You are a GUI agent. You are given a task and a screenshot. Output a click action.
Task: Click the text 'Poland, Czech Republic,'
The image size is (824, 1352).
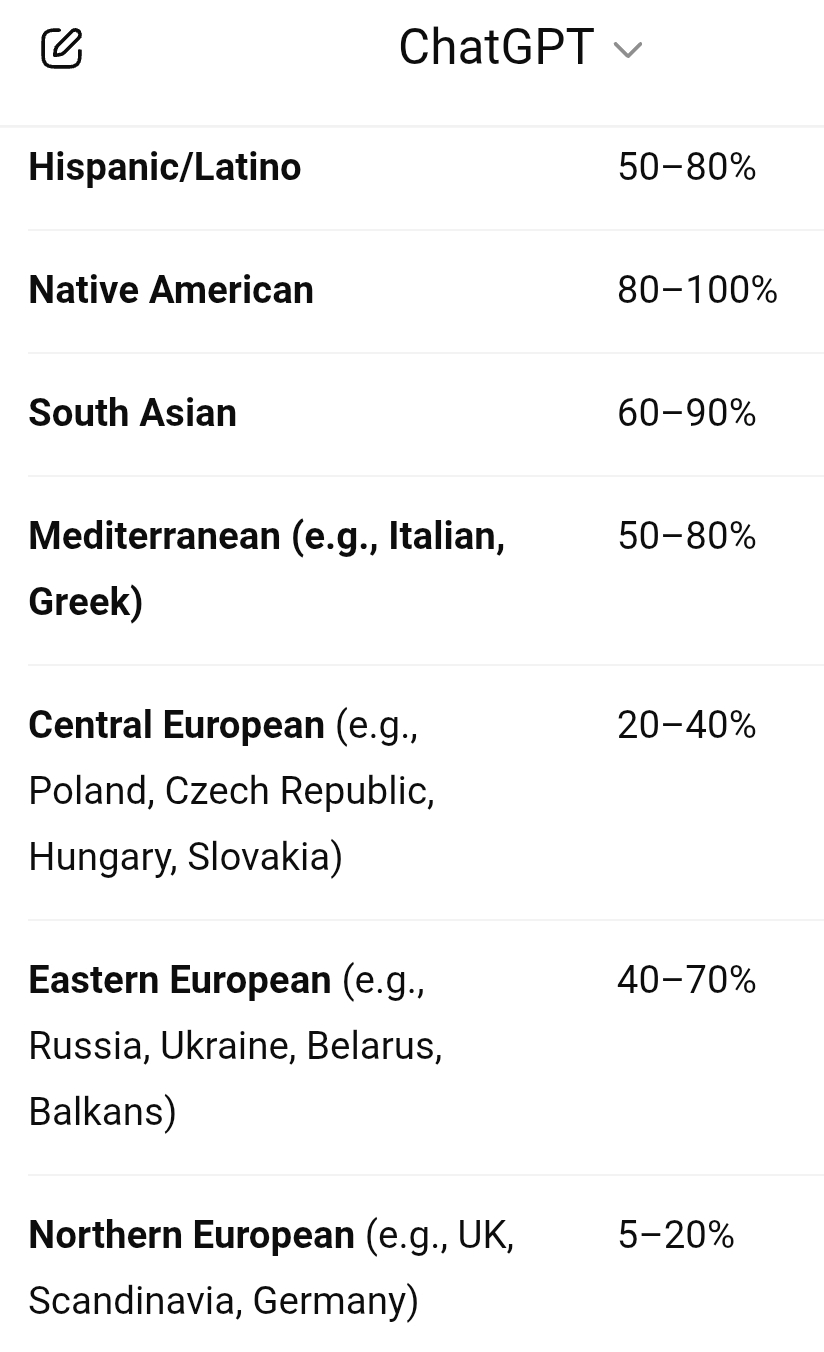pyautogui.click(x=231, y=791)
